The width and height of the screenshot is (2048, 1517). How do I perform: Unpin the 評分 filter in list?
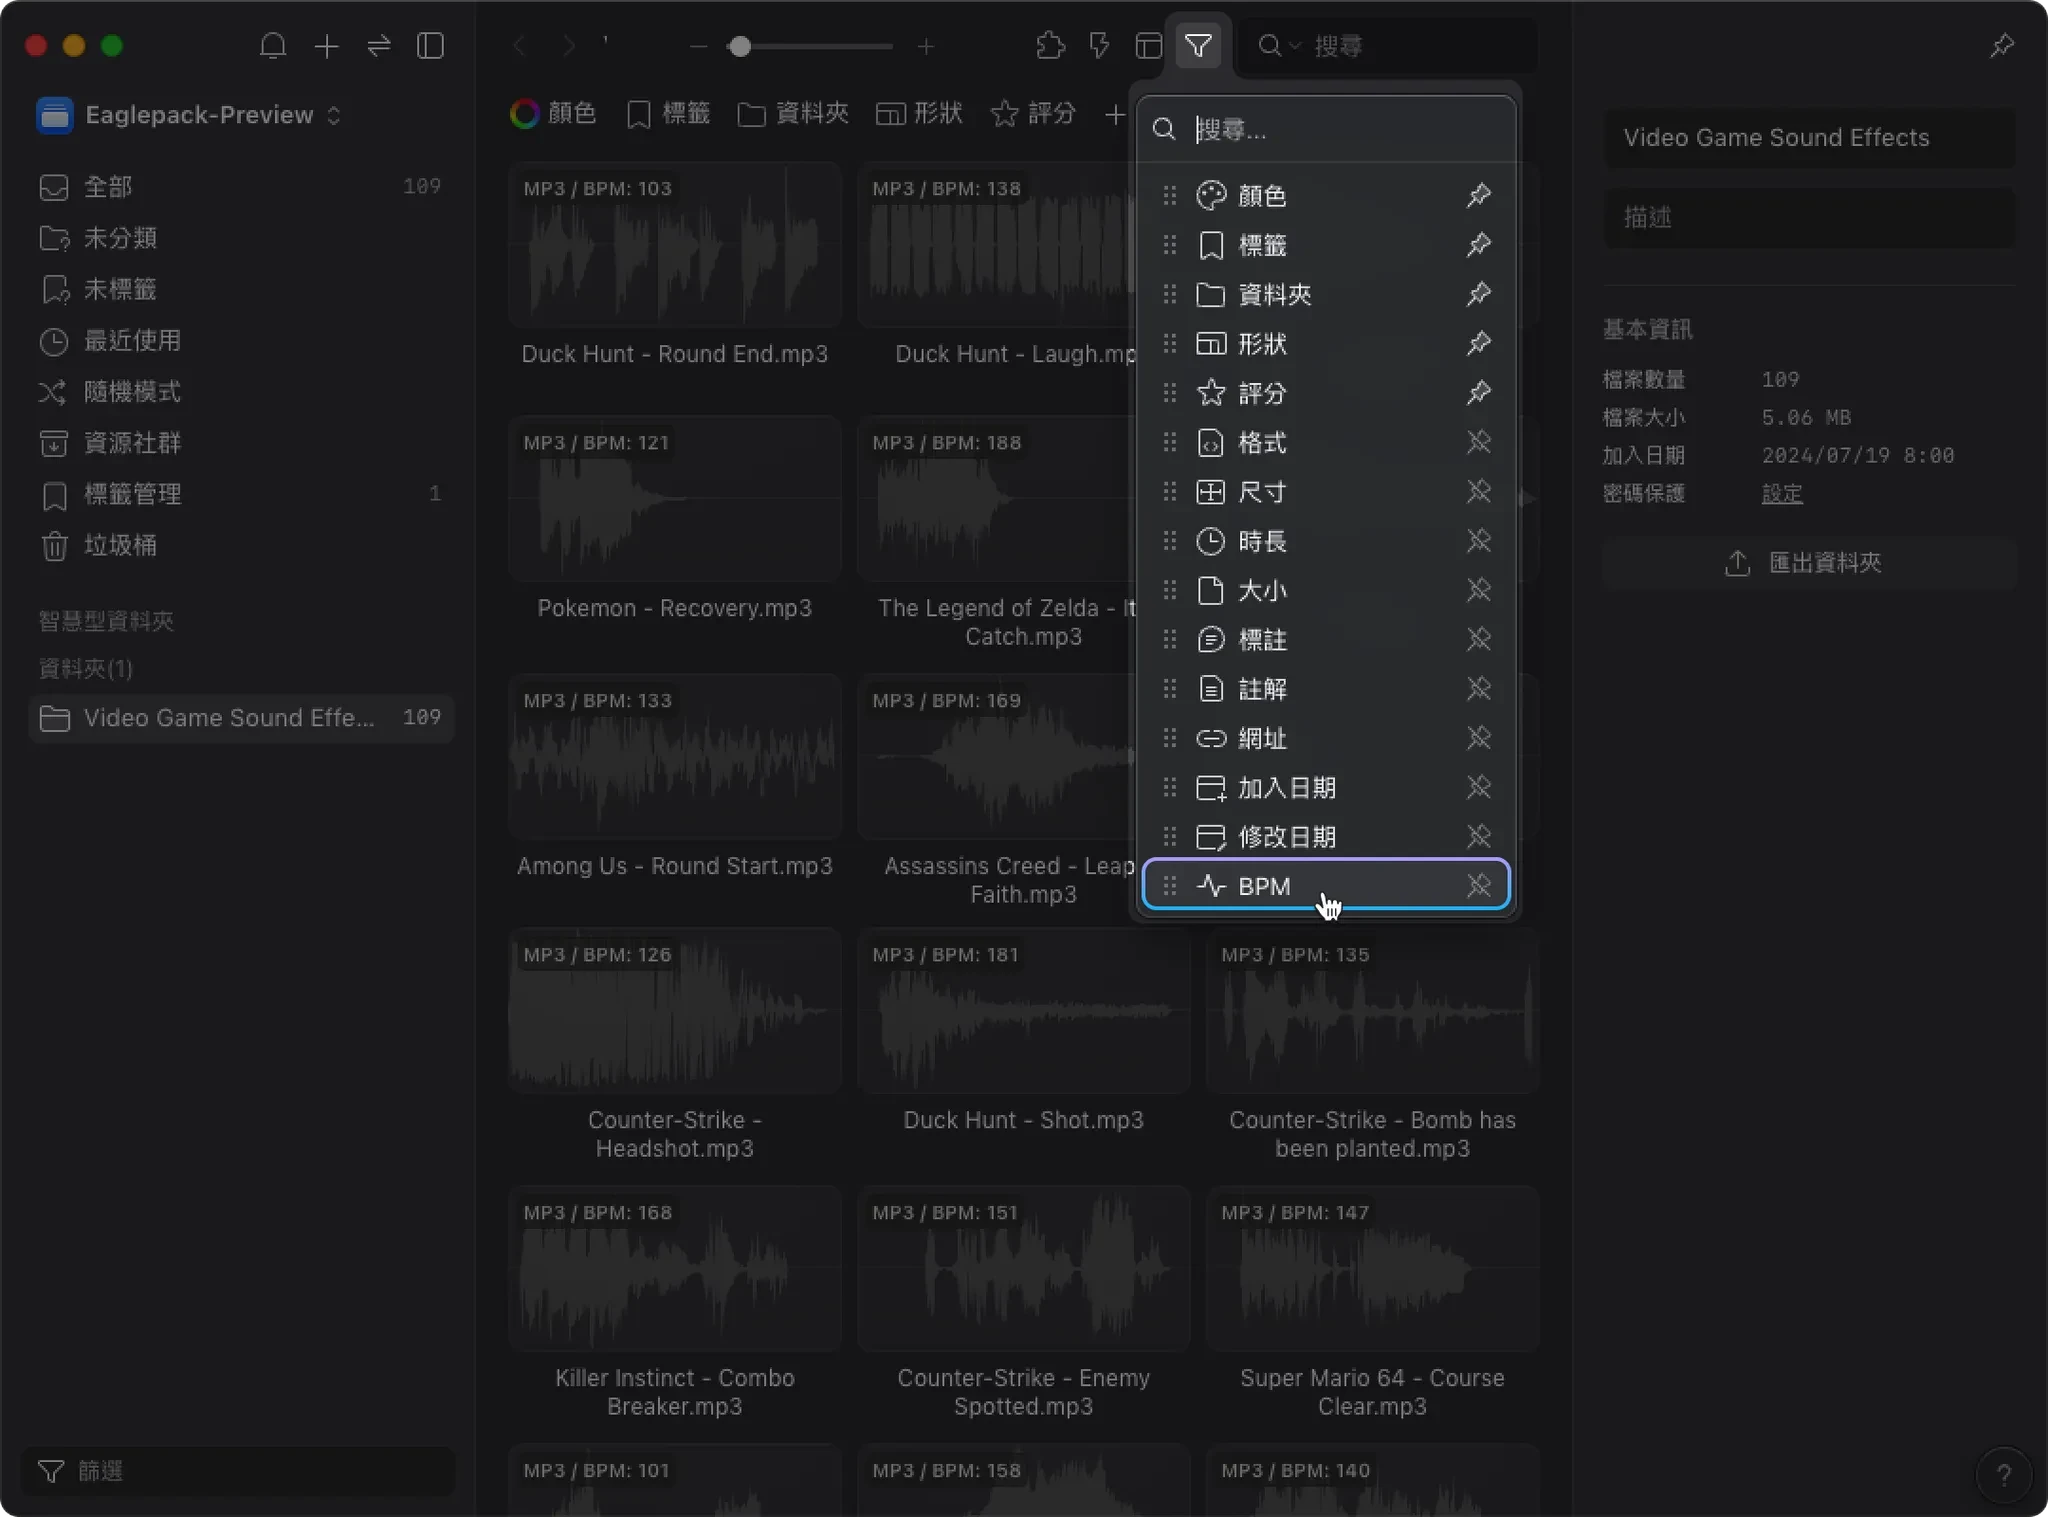coord(1479,392)
